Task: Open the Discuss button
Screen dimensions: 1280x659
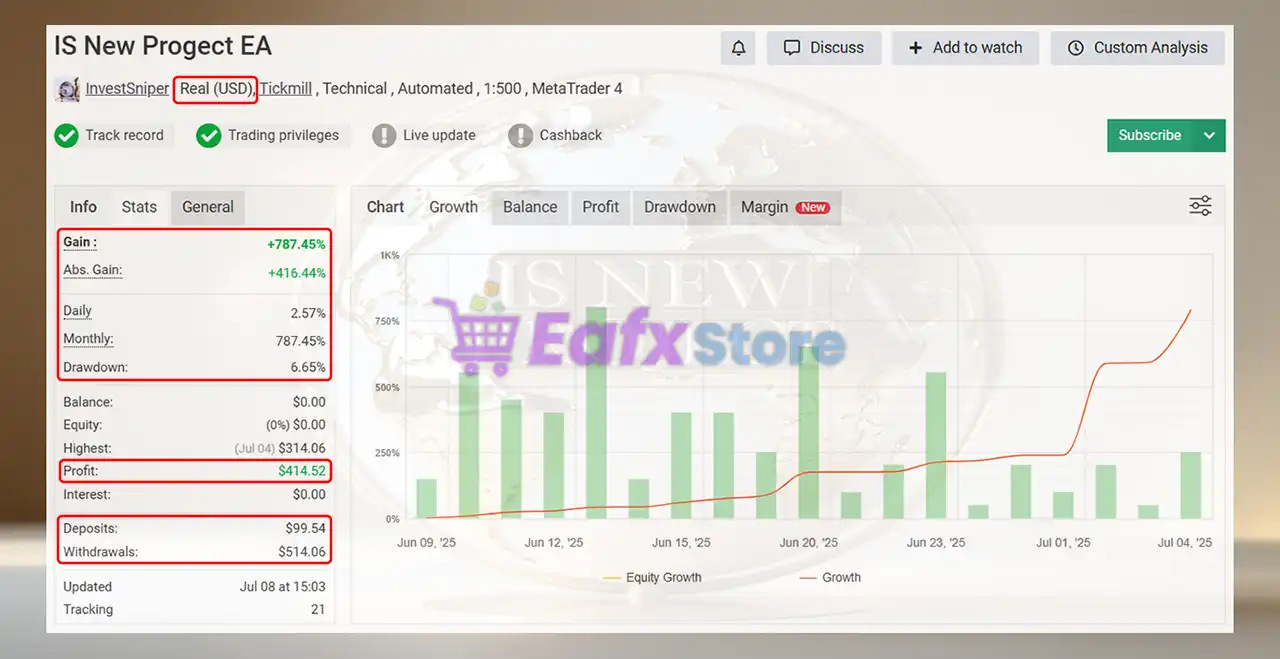Action: (x=824, y=48)
